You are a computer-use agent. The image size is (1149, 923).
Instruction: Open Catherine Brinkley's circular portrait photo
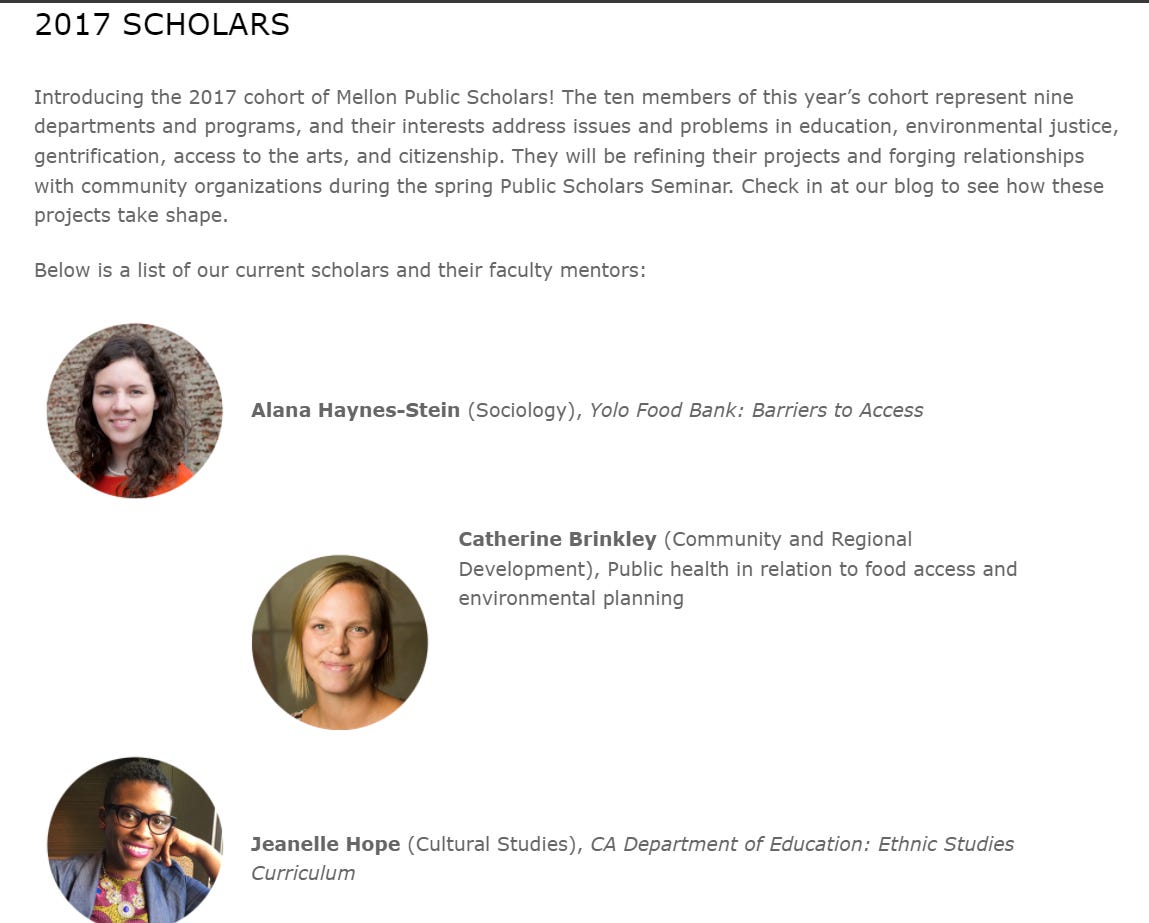click(x=340, y=642)
